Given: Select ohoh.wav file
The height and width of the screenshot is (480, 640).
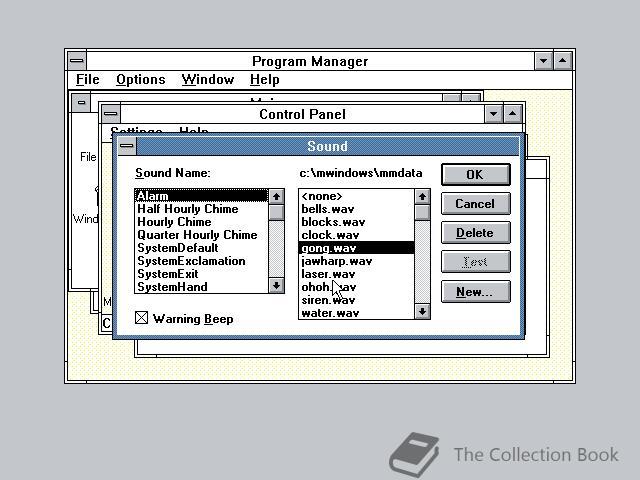Looking at the screenshot, I should 357,287.
